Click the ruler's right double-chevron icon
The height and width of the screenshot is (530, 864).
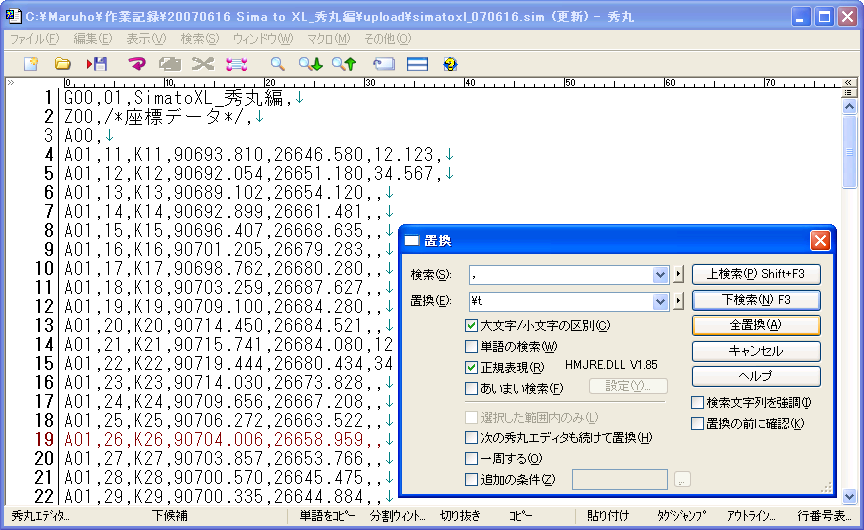[848, 83]
